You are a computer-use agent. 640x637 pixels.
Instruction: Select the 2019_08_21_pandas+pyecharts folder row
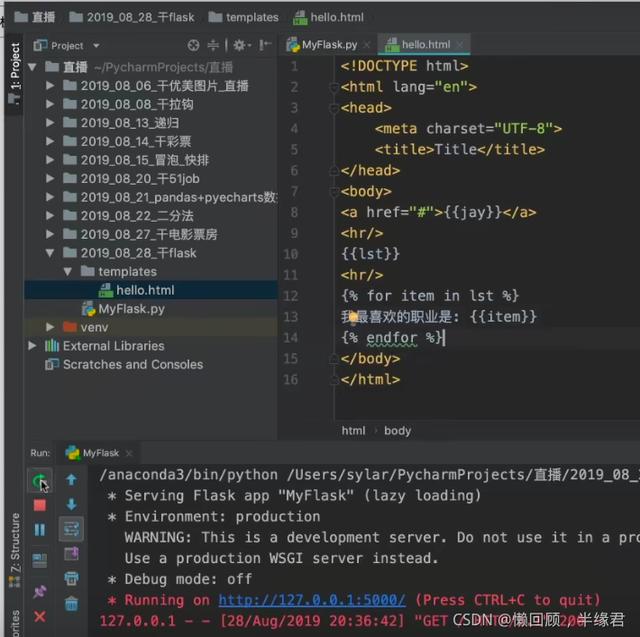coord(151,197)
